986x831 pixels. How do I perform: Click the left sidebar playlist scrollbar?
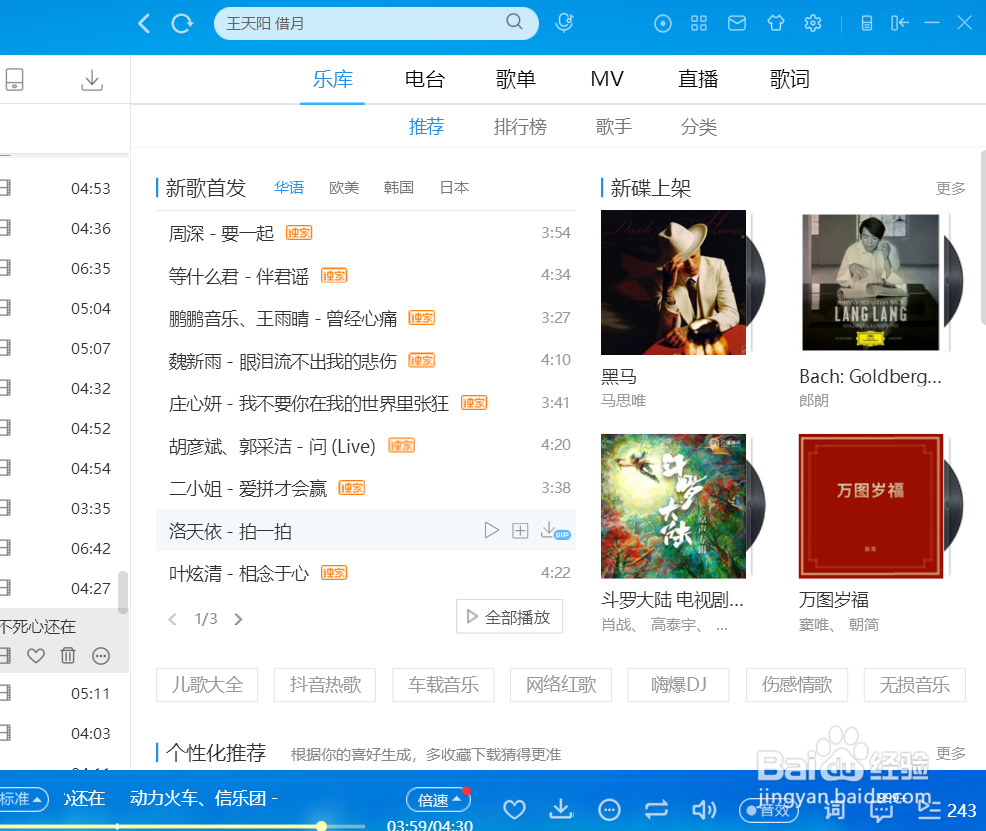coord(123,592)
